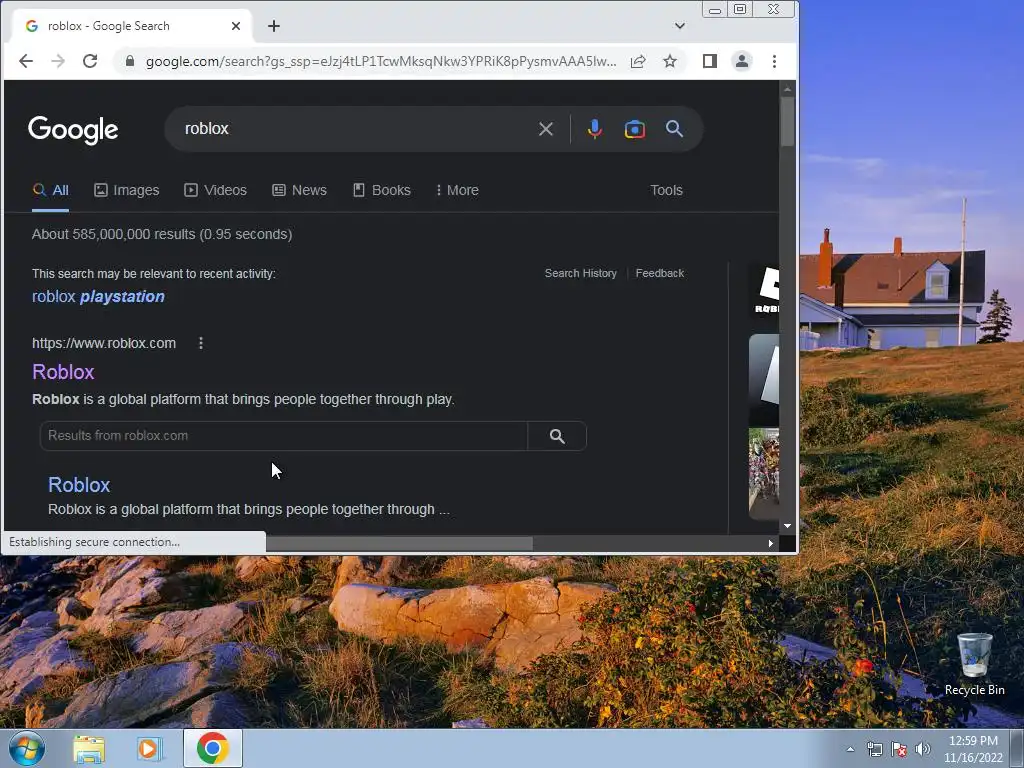Search within roblox.com magnifier button
Screen dimensions: 1024x768
click(557, 436)
